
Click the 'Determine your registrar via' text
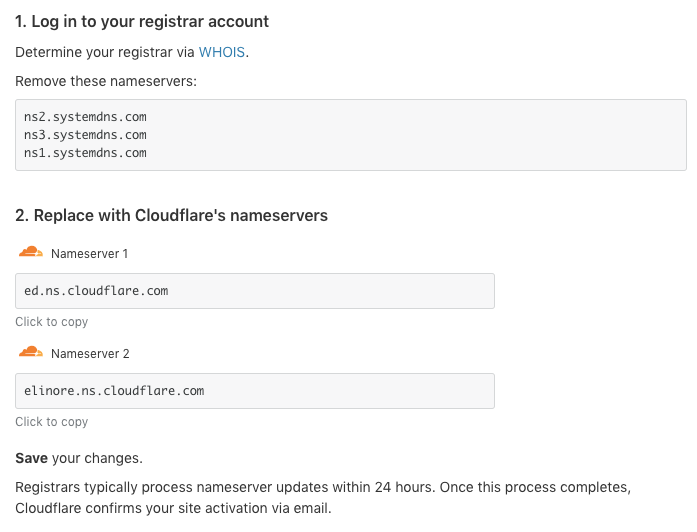pos(105,52)
